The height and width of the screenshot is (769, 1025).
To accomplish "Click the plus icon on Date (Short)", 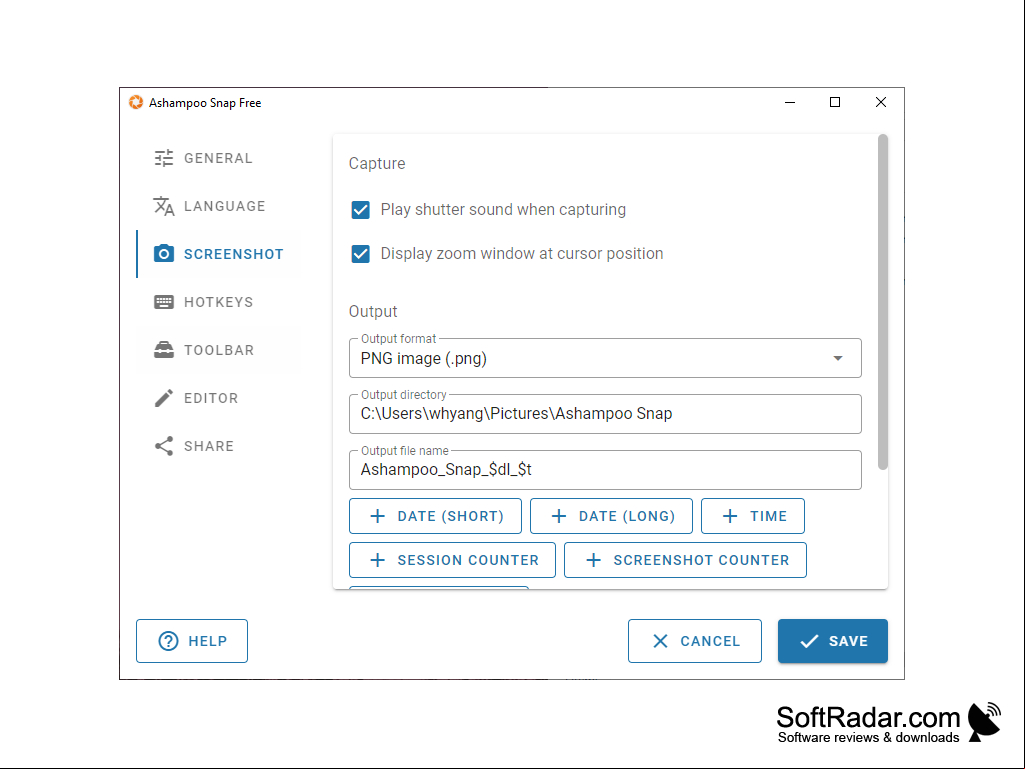I will click(x=377, y=516).
